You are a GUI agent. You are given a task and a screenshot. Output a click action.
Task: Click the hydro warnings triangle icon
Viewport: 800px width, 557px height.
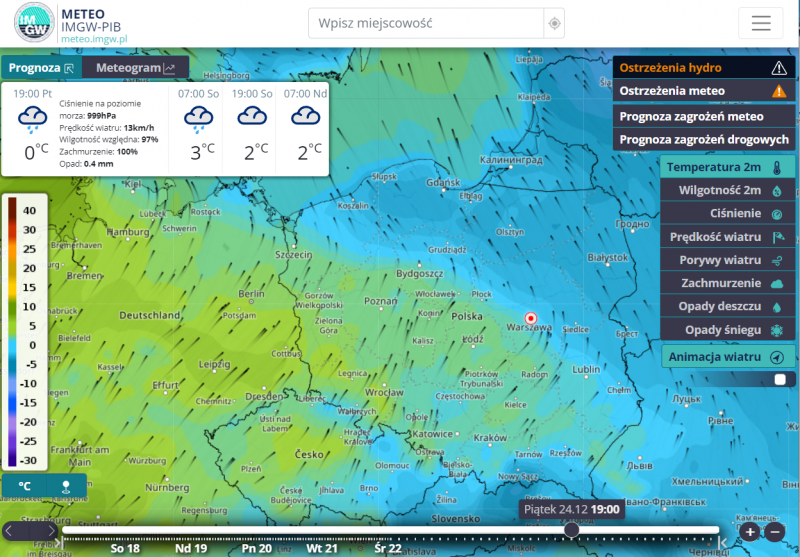(x=779, y=68)
